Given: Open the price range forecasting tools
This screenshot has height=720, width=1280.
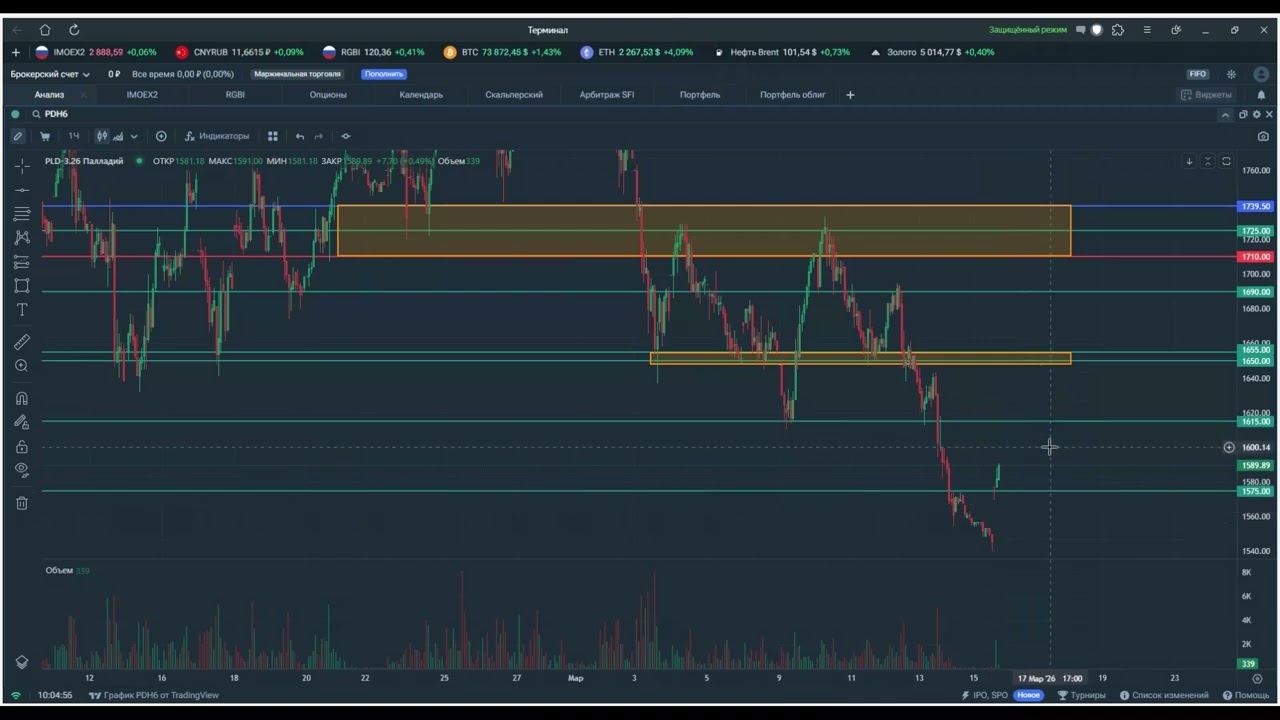Looking at the screenshot, I should click(x=22, y=262).
